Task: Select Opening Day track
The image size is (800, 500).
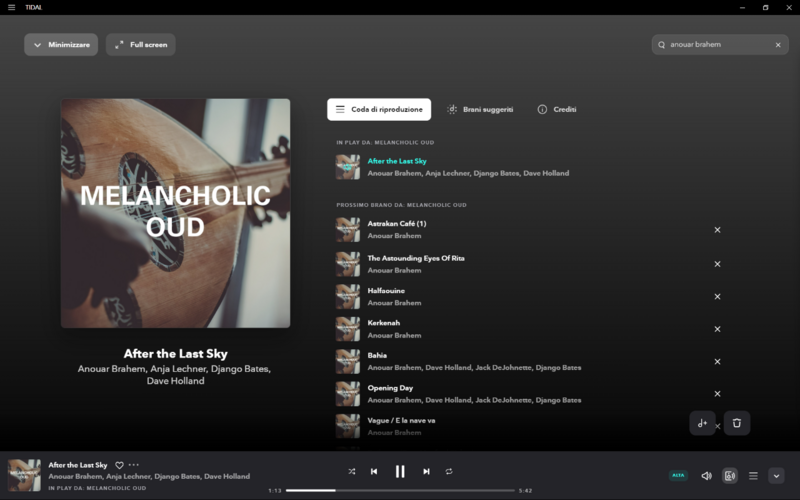Action: tap(390, 388)
